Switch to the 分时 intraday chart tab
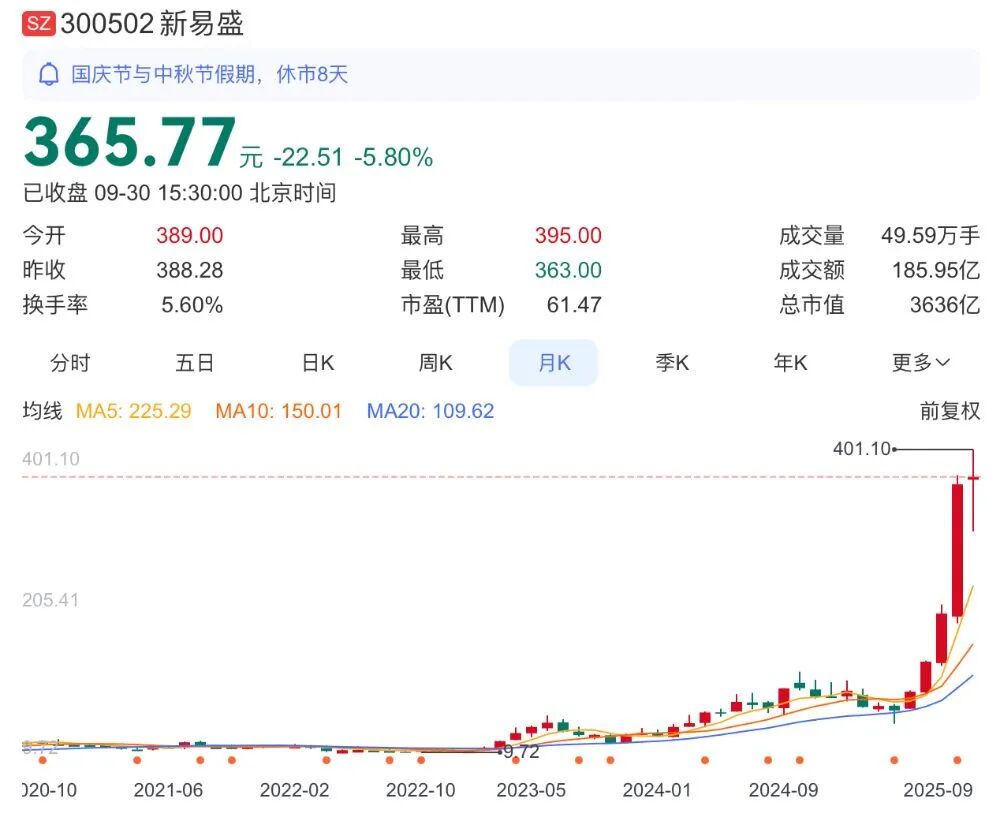This screenshot has width=1000, height=813. [x=70, y=363]
